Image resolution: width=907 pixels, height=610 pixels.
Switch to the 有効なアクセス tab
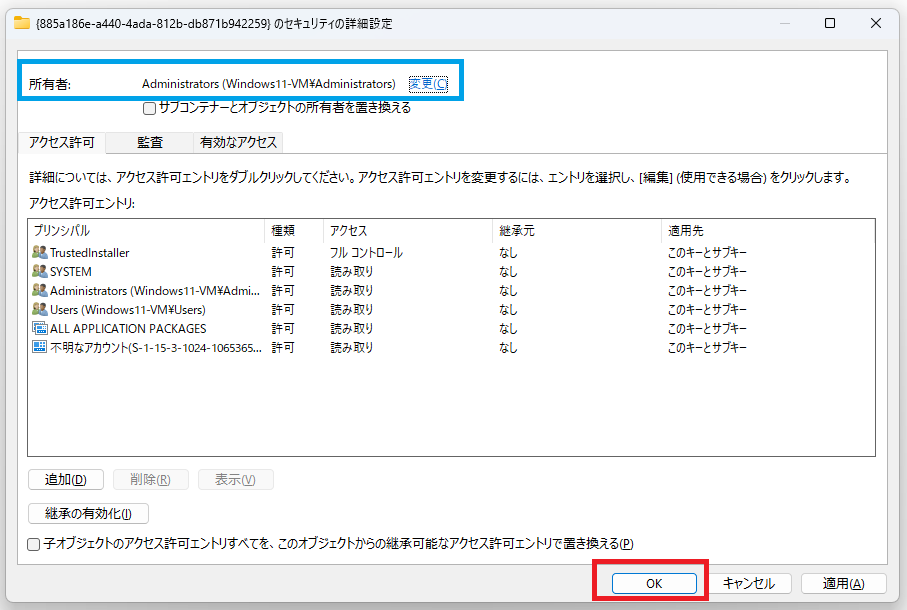[238, 142]
